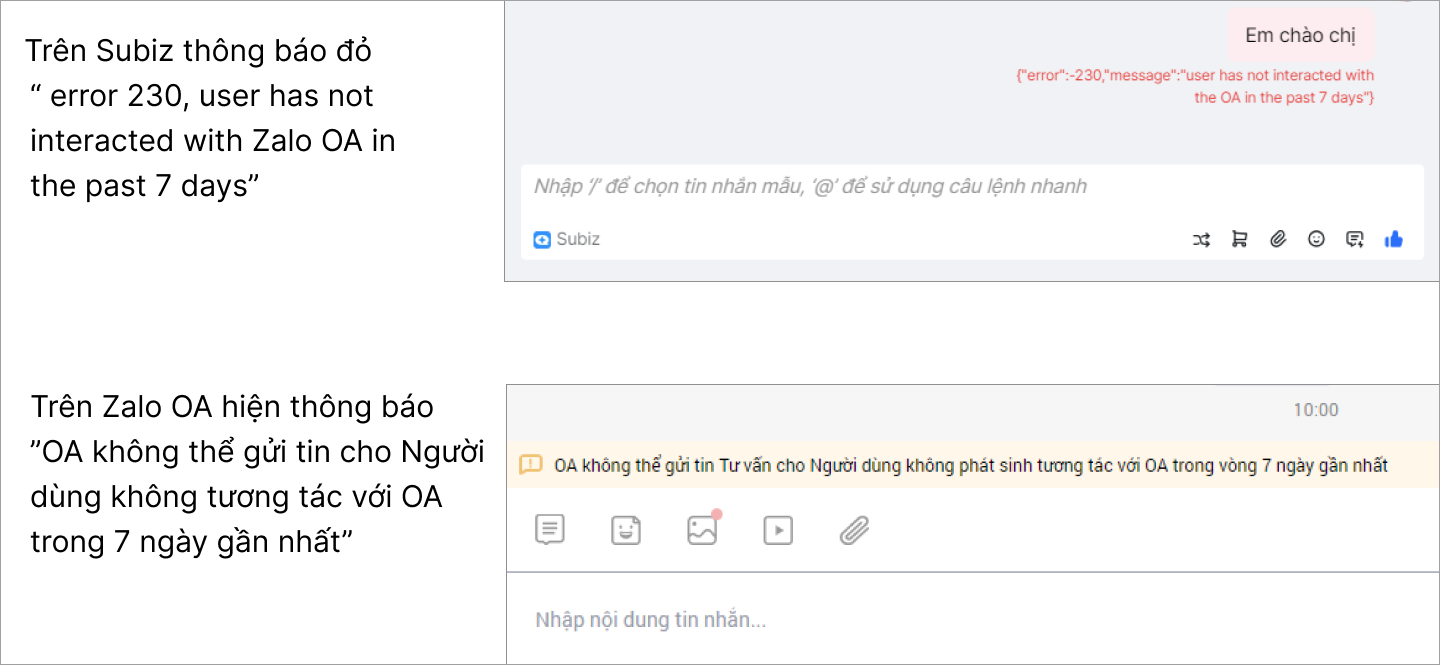The width and height of the screenshot is (1440, 665).
Task: Attach a file using Subiz paperclip icon
Action: [x=1277, y=239]
